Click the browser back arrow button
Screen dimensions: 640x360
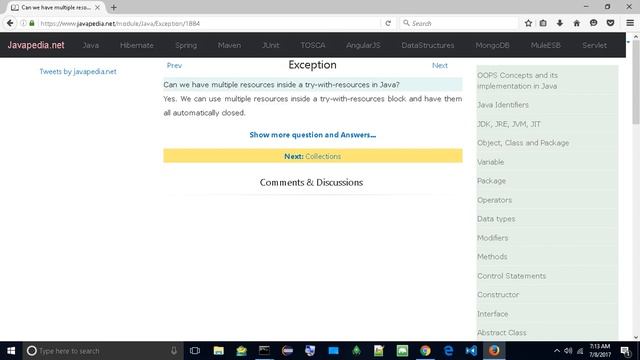10,23
